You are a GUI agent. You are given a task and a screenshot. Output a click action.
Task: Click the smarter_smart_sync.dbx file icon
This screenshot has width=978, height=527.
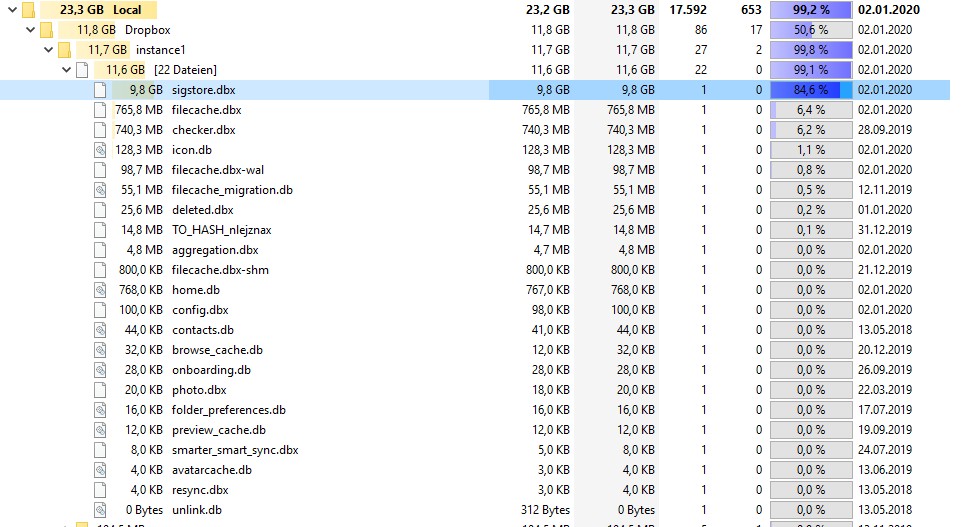(100, 450)
